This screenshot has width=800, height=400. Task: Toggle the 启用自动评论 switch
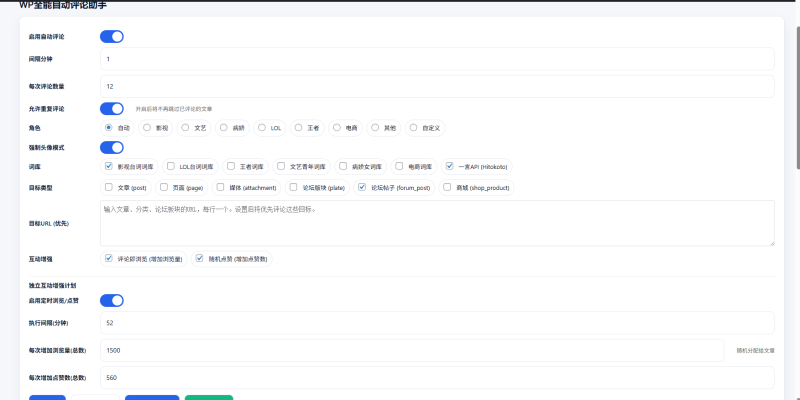point(111,37)
